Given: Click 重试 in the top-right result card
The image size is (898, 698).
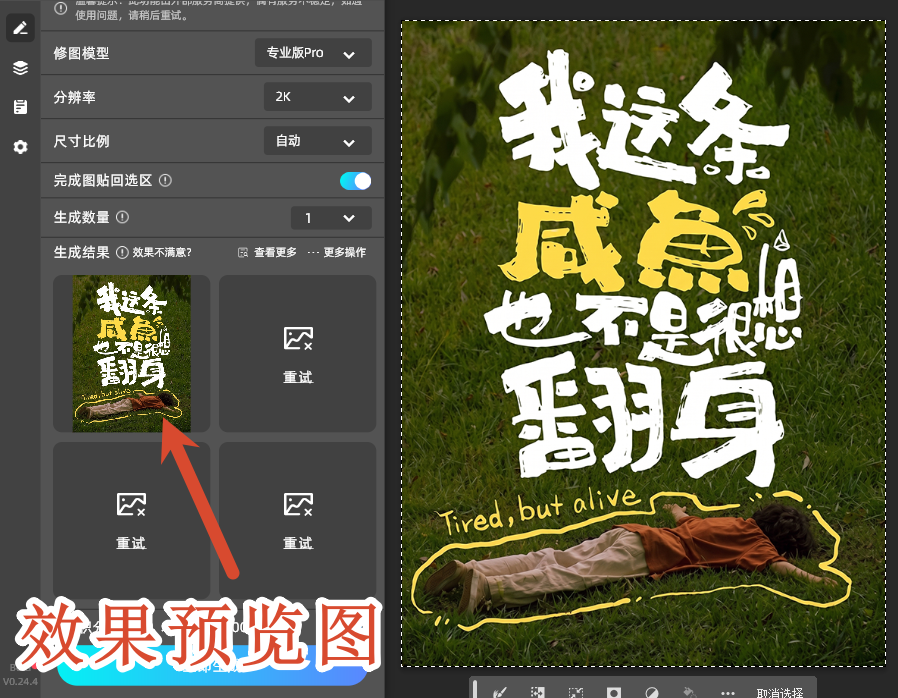Looking at the screenshot, I should (x=298, y=377).
